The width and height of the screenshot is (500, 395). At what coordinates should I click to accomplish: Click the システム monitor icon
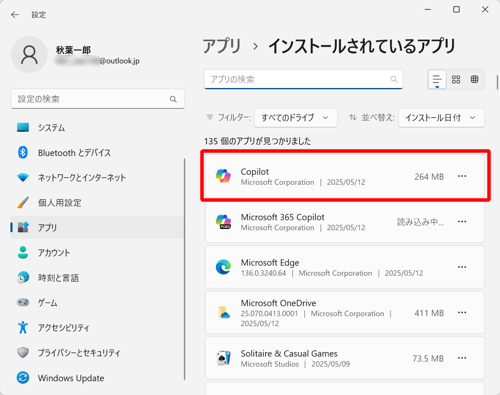click(23, 127)
